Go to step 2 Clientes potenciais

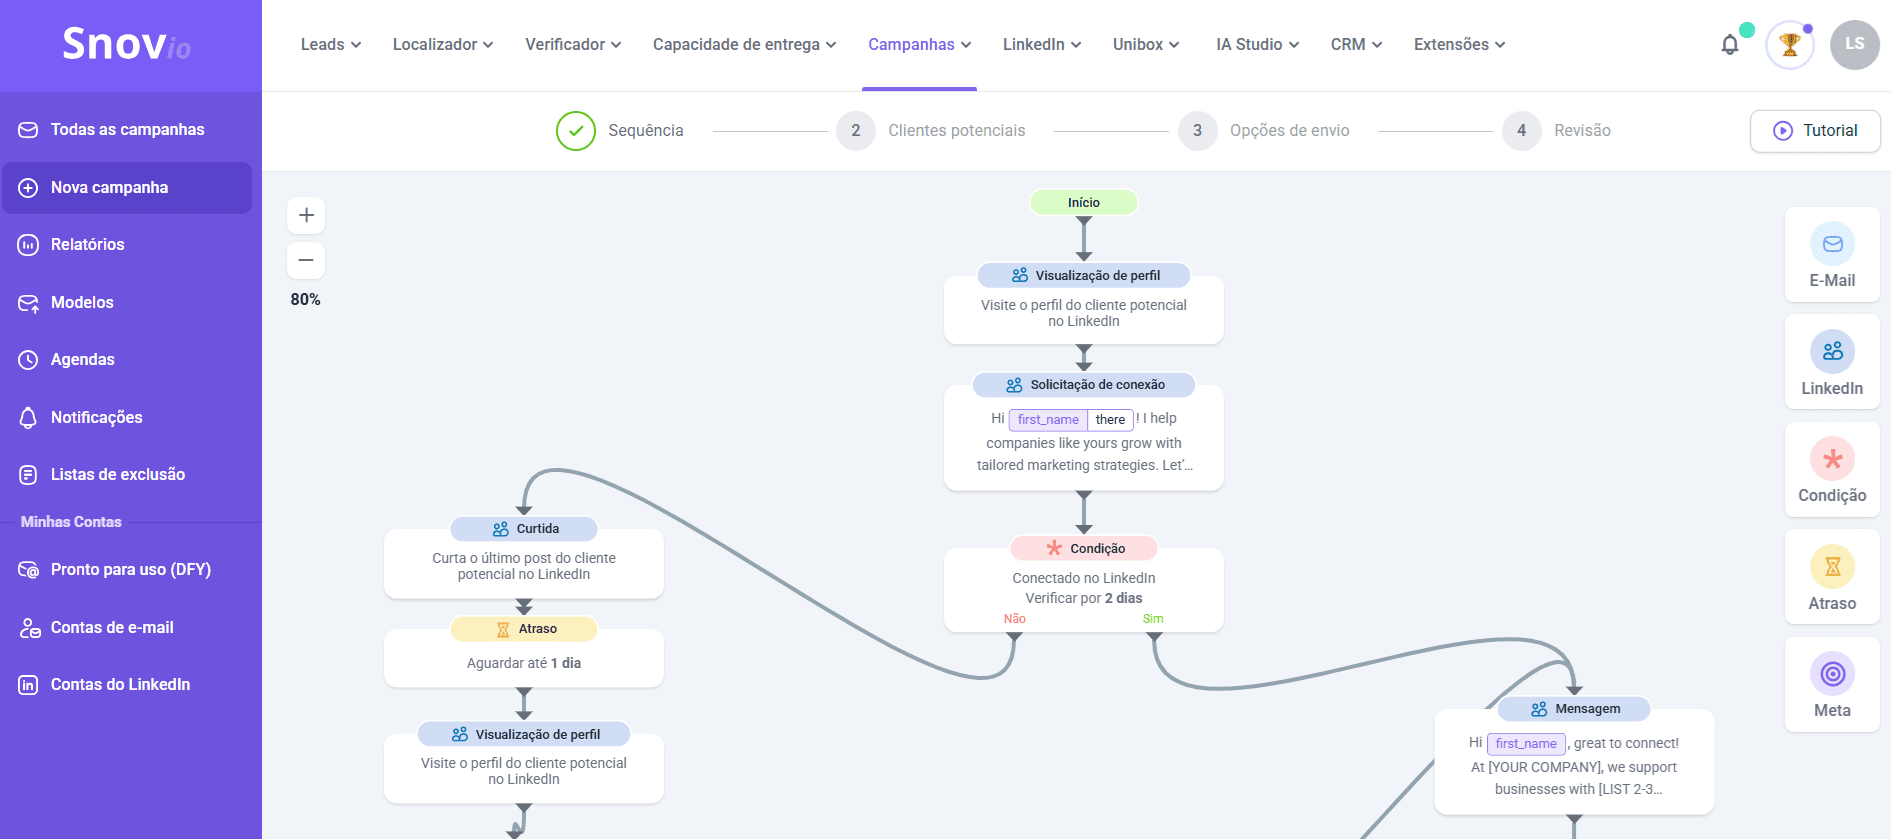[930, 131]
